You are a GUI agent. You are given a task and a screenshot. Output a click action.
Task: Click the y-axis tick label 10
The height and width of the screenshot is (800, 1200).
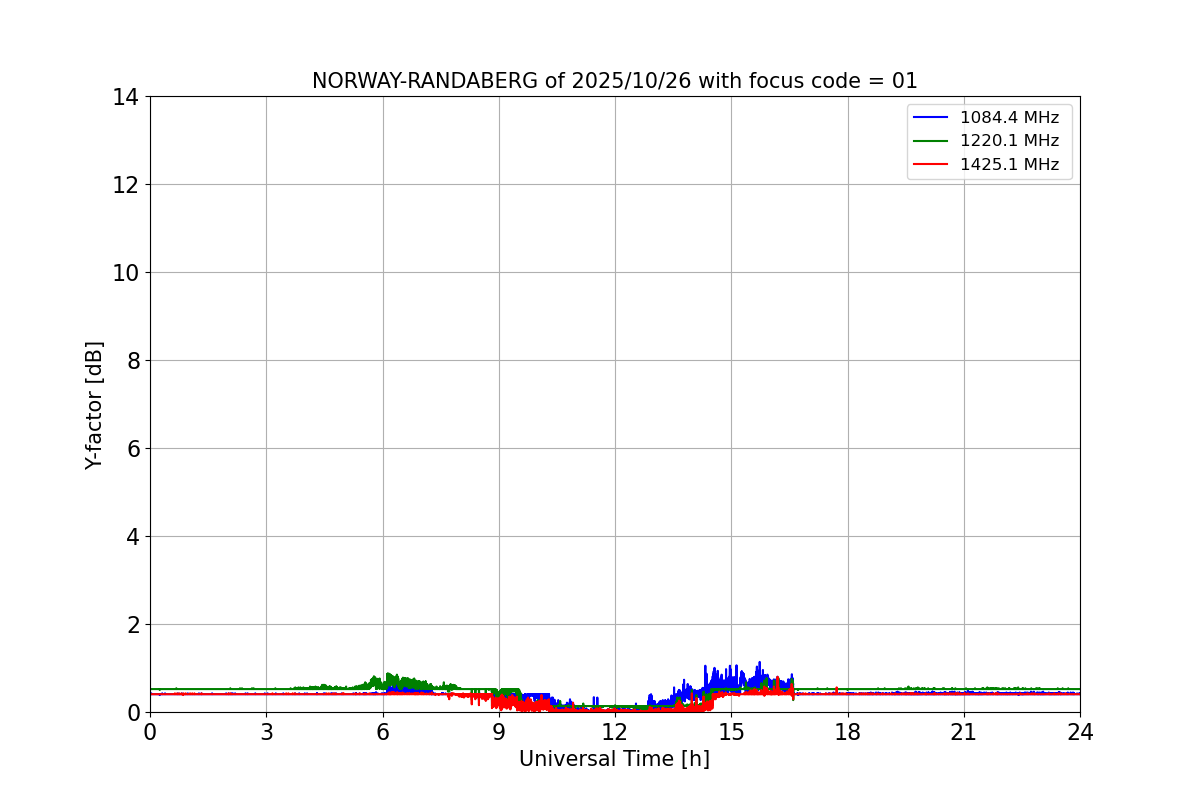coord(126,273)
